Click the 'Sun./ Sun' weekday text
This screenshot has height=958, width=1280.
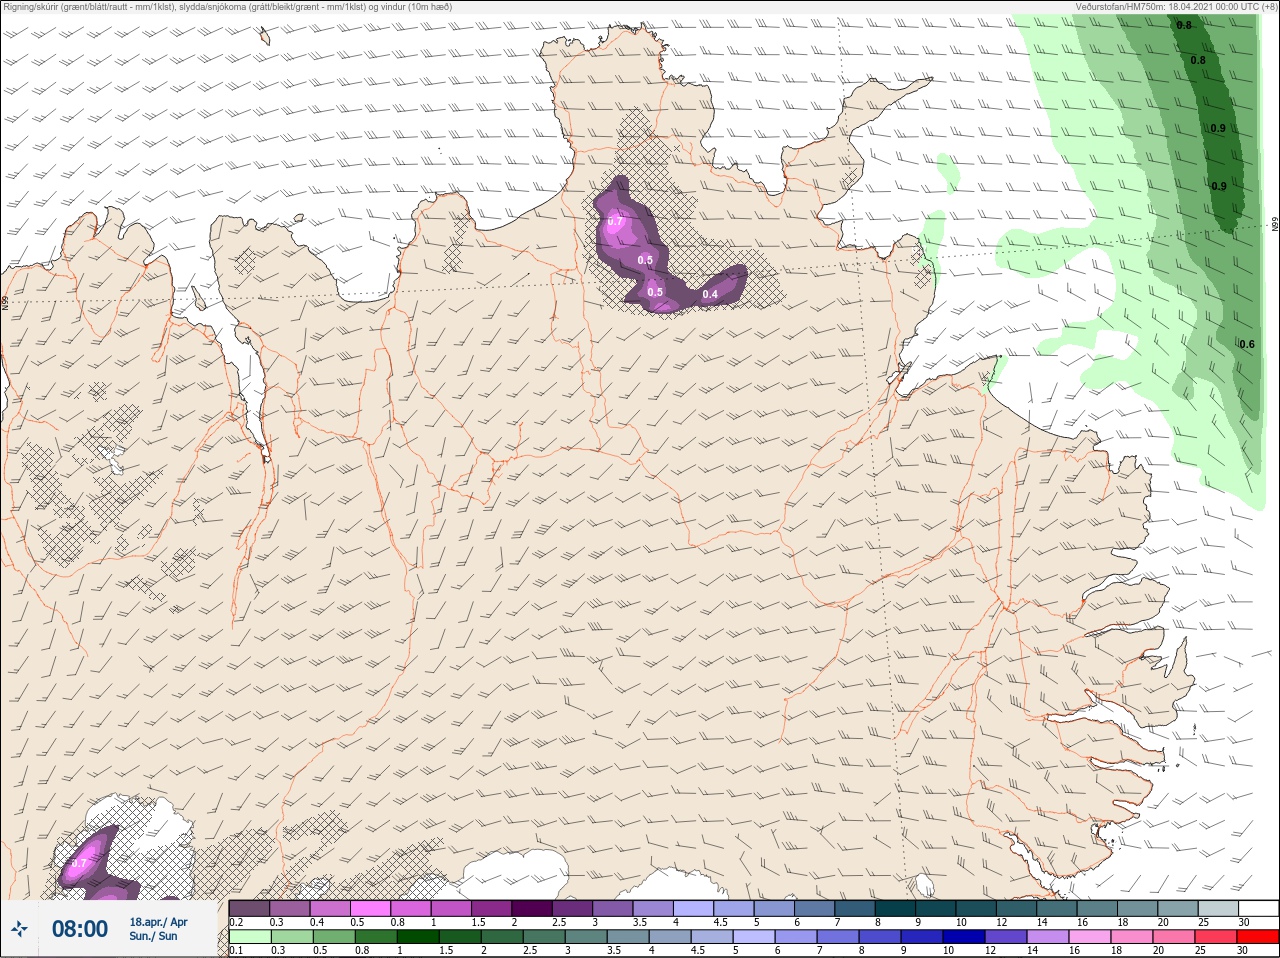(x=153, y=936)
